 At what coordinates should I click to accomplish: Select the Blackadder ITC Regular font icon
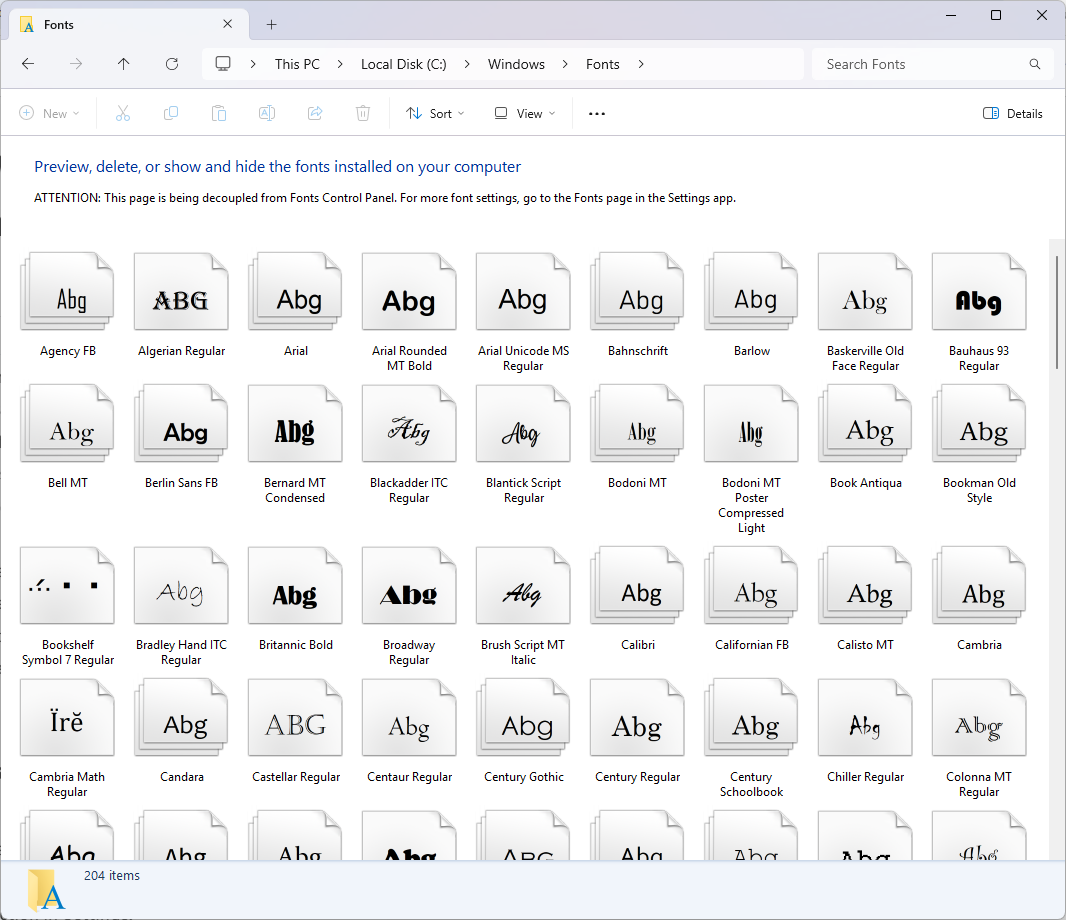tap(409, 423)
